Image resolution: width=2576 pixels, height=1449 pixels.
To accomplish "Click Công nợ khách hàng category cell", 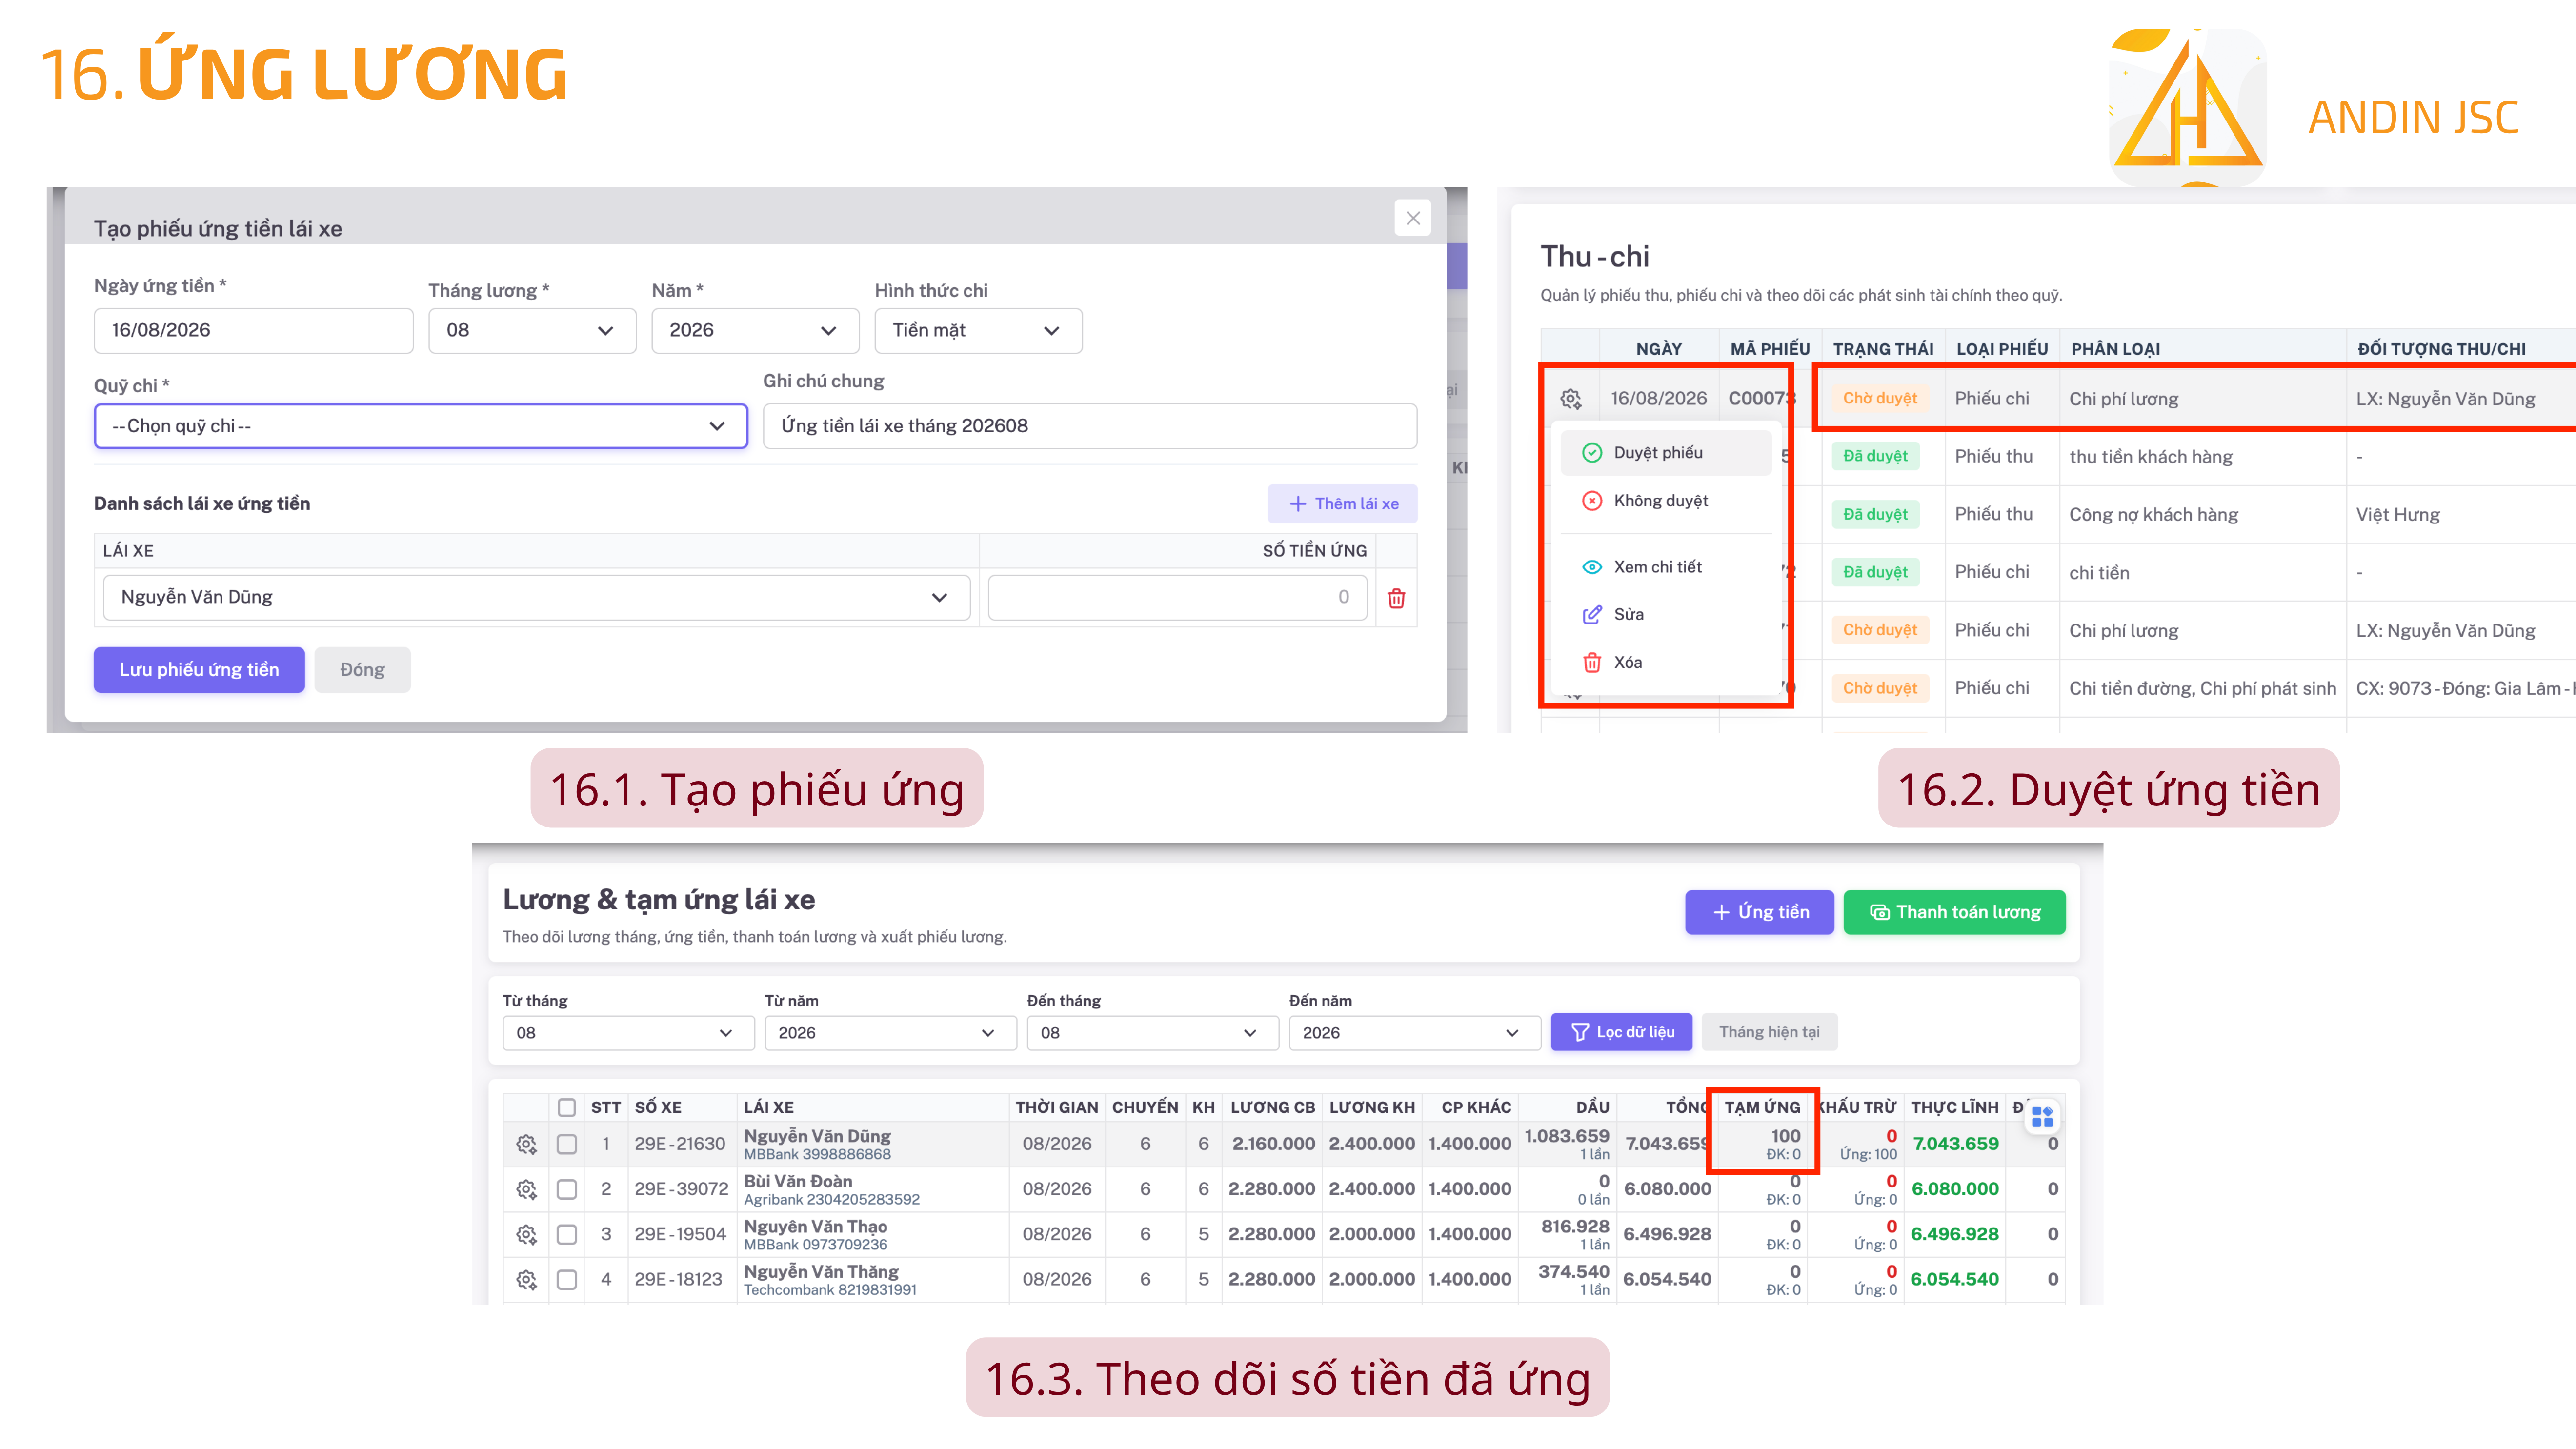I will click(x=2153, y=515).
